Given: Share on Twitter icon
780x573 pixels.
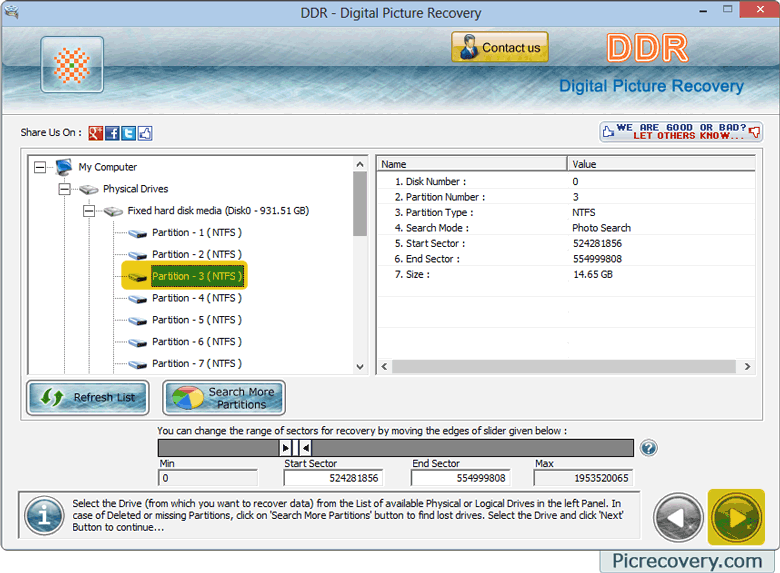Looking at the screenshot, I should pos(129,133).
